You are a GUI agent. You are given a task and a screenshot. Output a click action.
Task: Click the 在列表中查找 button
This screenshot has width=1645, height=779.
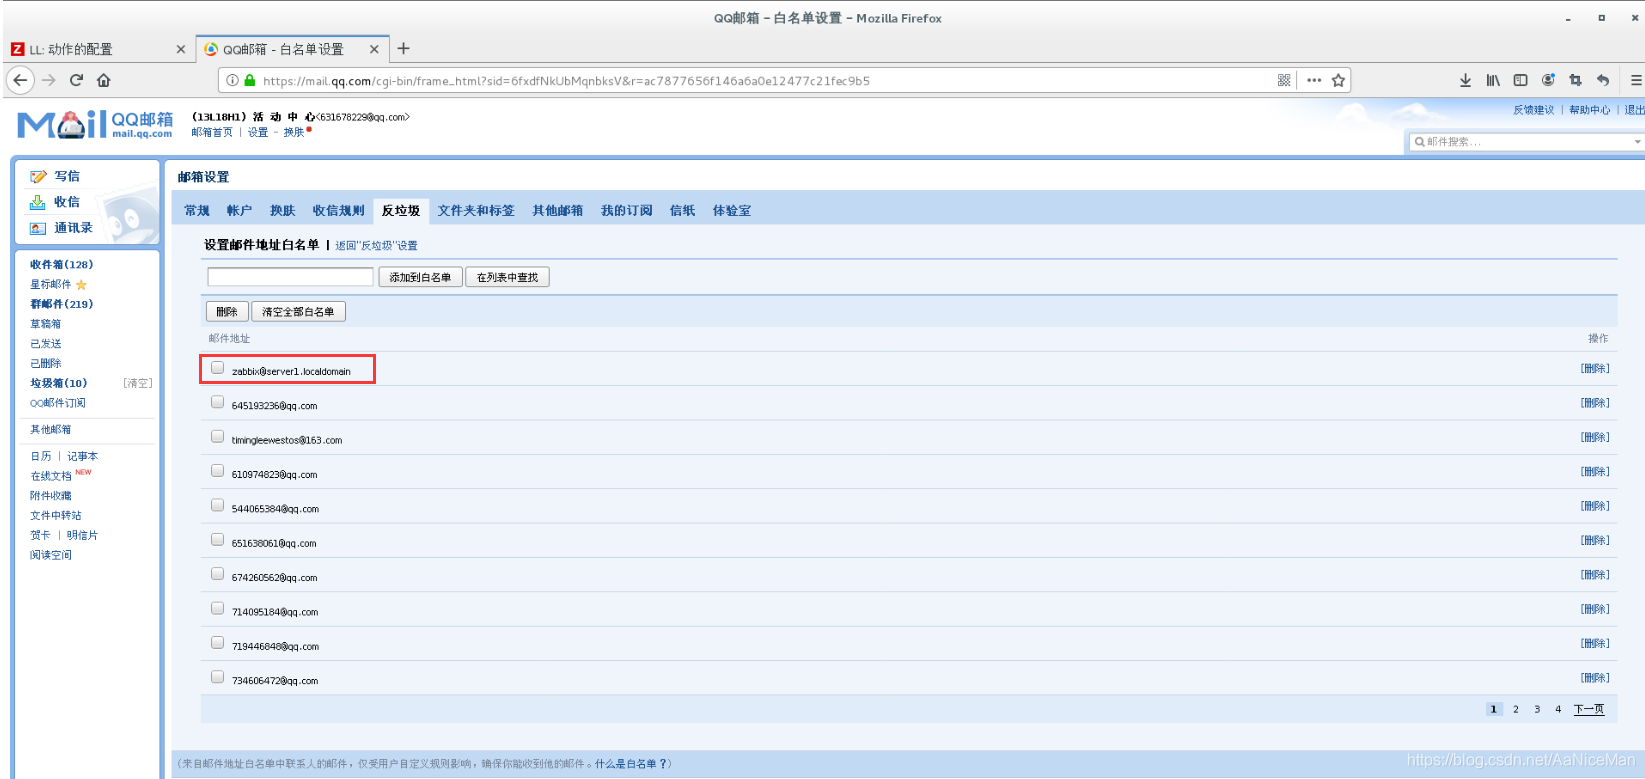[507, 277]
